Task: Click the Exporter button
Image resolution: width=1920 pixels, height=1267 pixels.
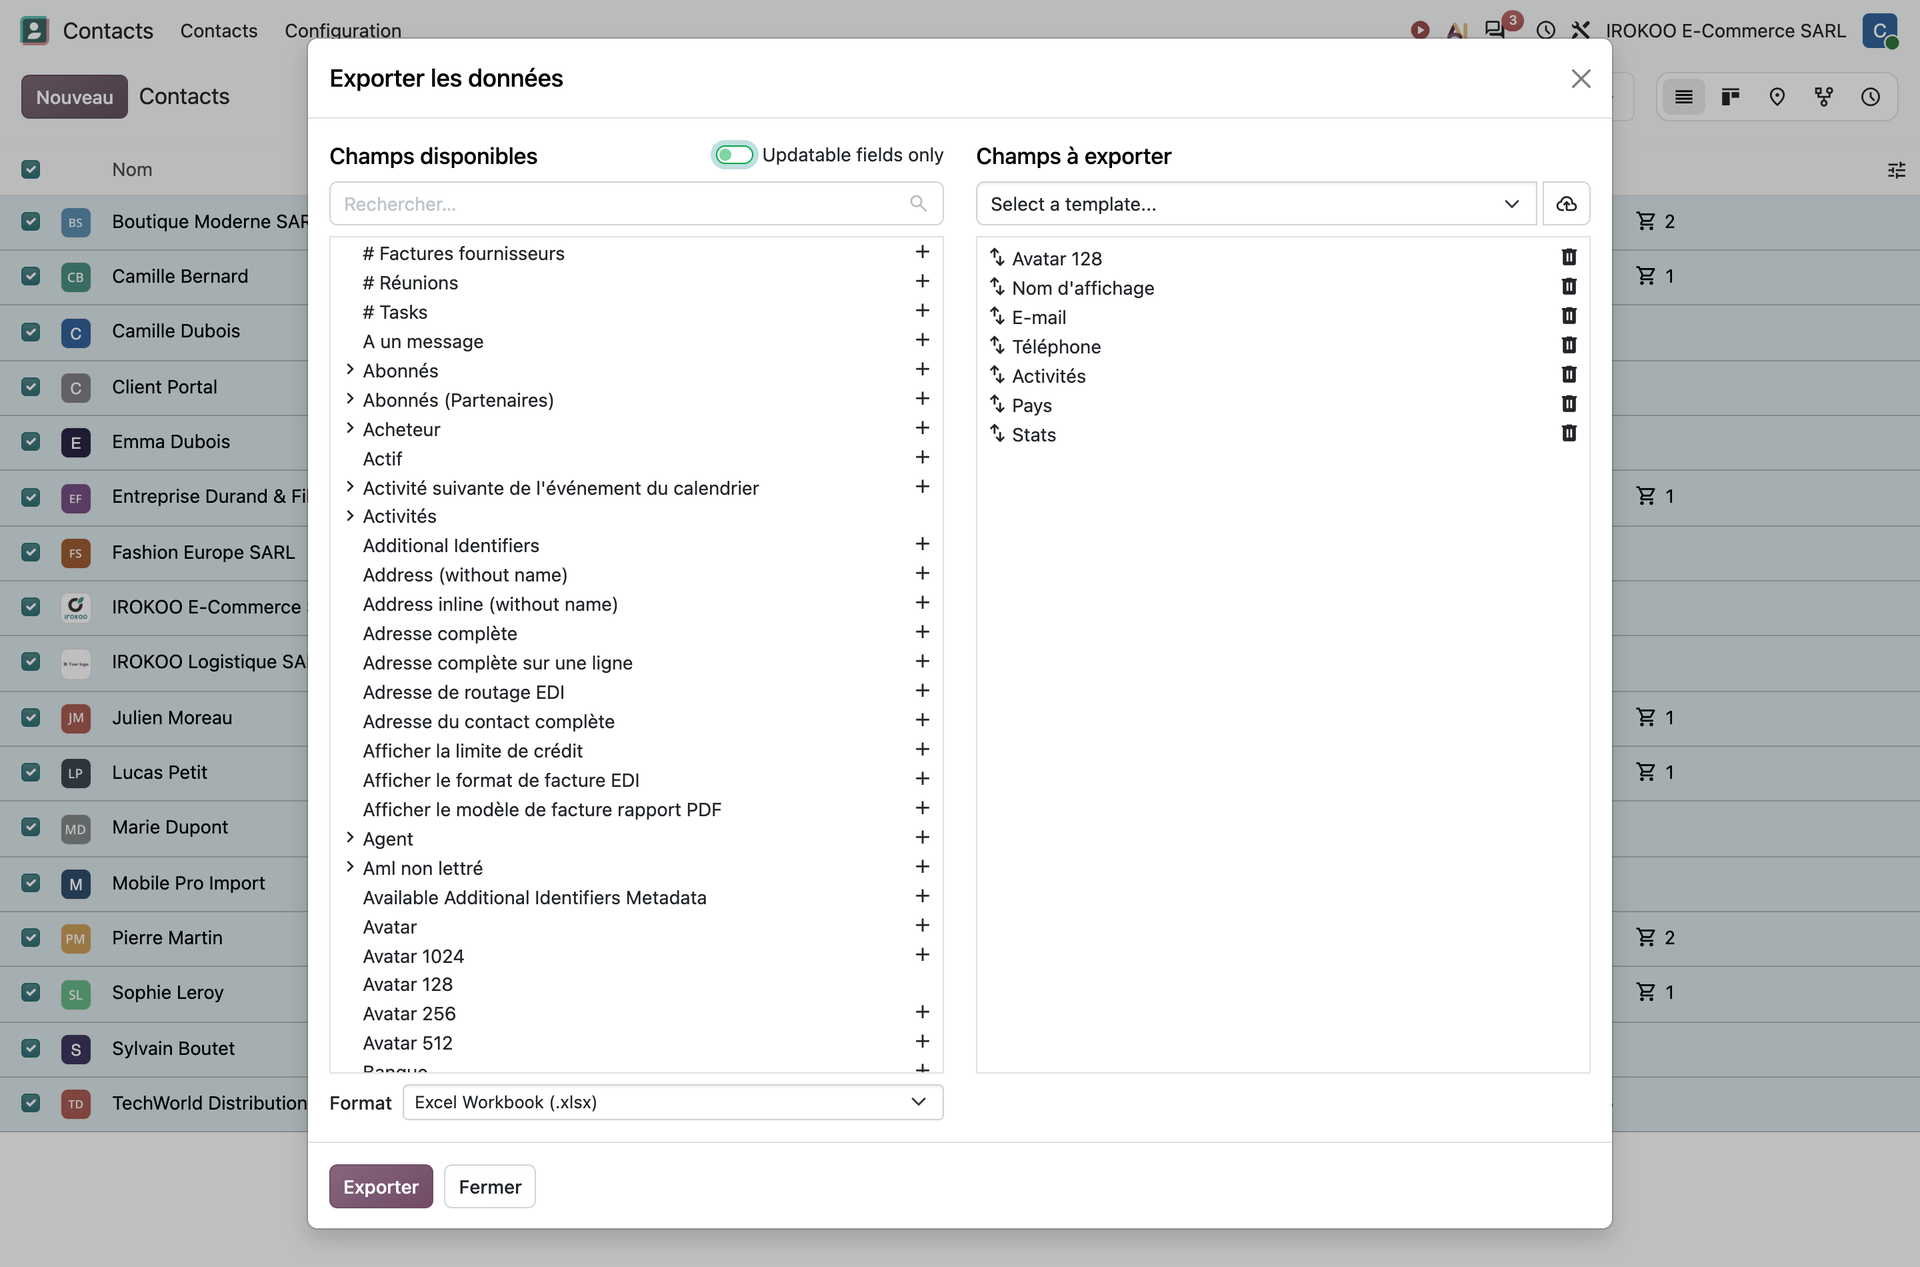Action: click(381, 1186)
